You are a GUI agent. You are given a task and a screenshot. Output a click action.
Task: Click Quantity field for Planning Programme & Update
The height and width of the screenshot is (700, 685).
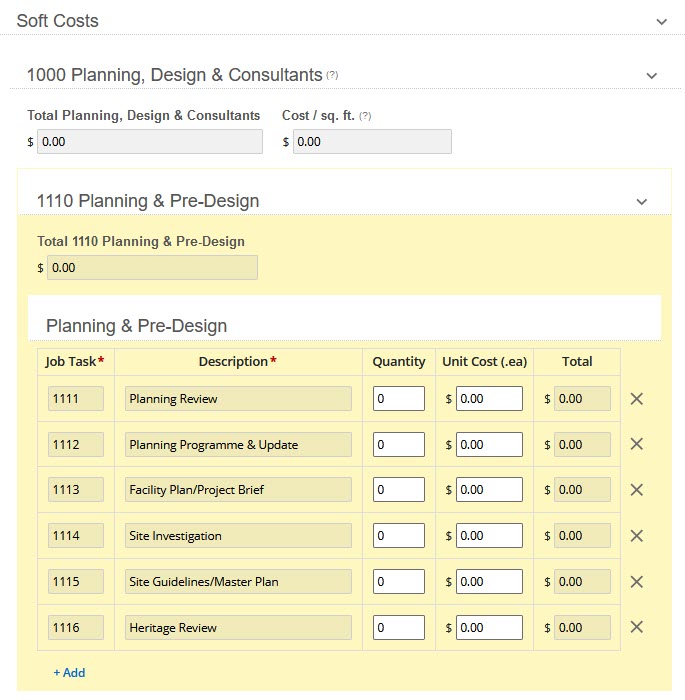(x=399, y=445)
